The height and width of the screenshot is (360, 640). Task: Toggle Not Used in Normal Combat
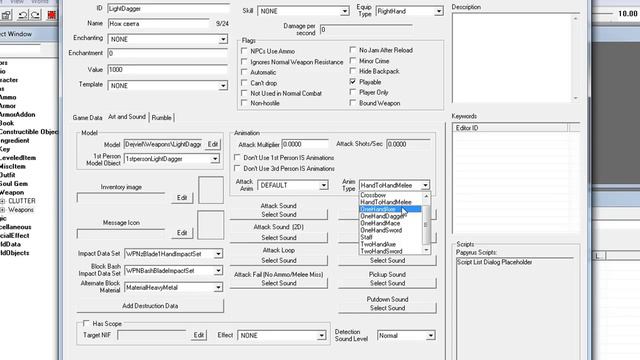tap(244, 93)
